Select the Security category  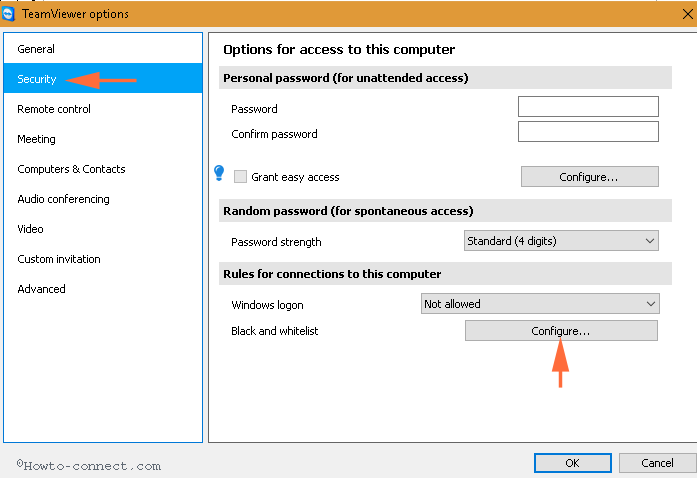click(x=103, y=78)
